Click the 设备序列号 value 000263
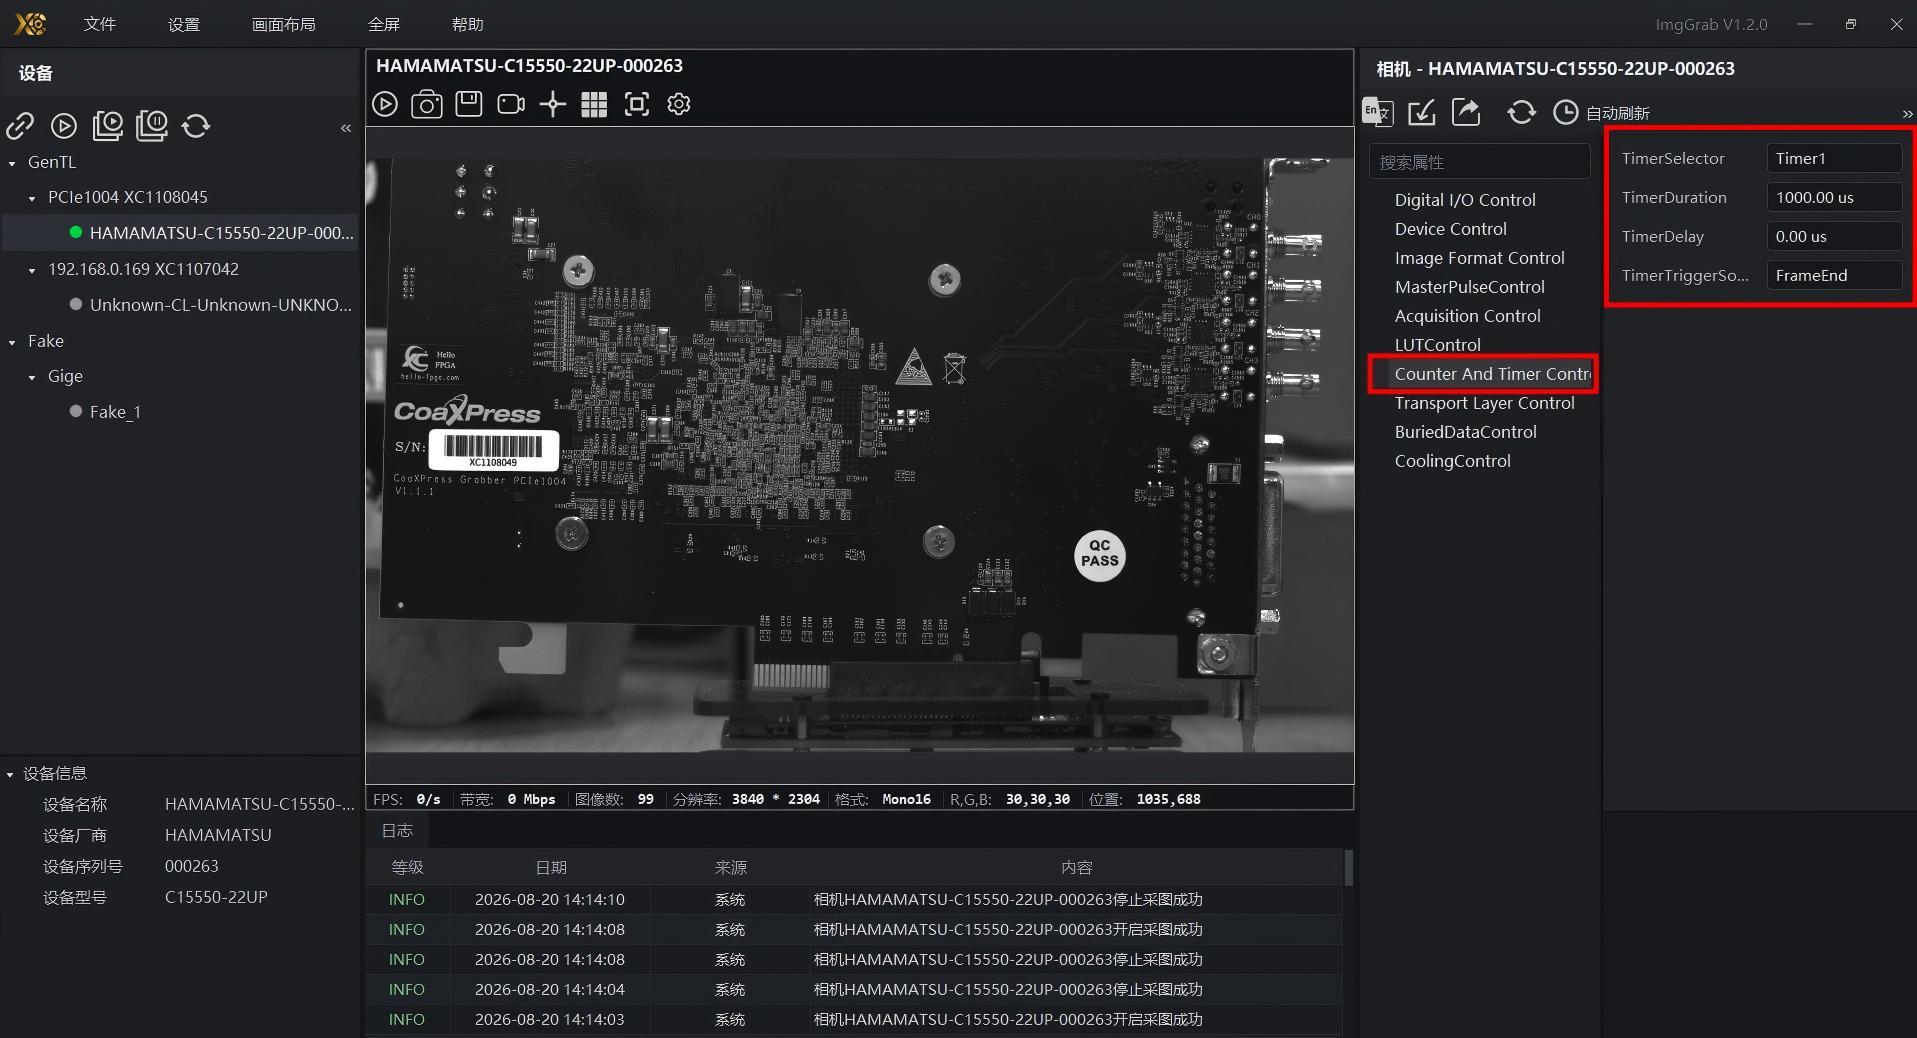Image resolution: width=1917 pixels, height=1038 pixels. point(192,867)
